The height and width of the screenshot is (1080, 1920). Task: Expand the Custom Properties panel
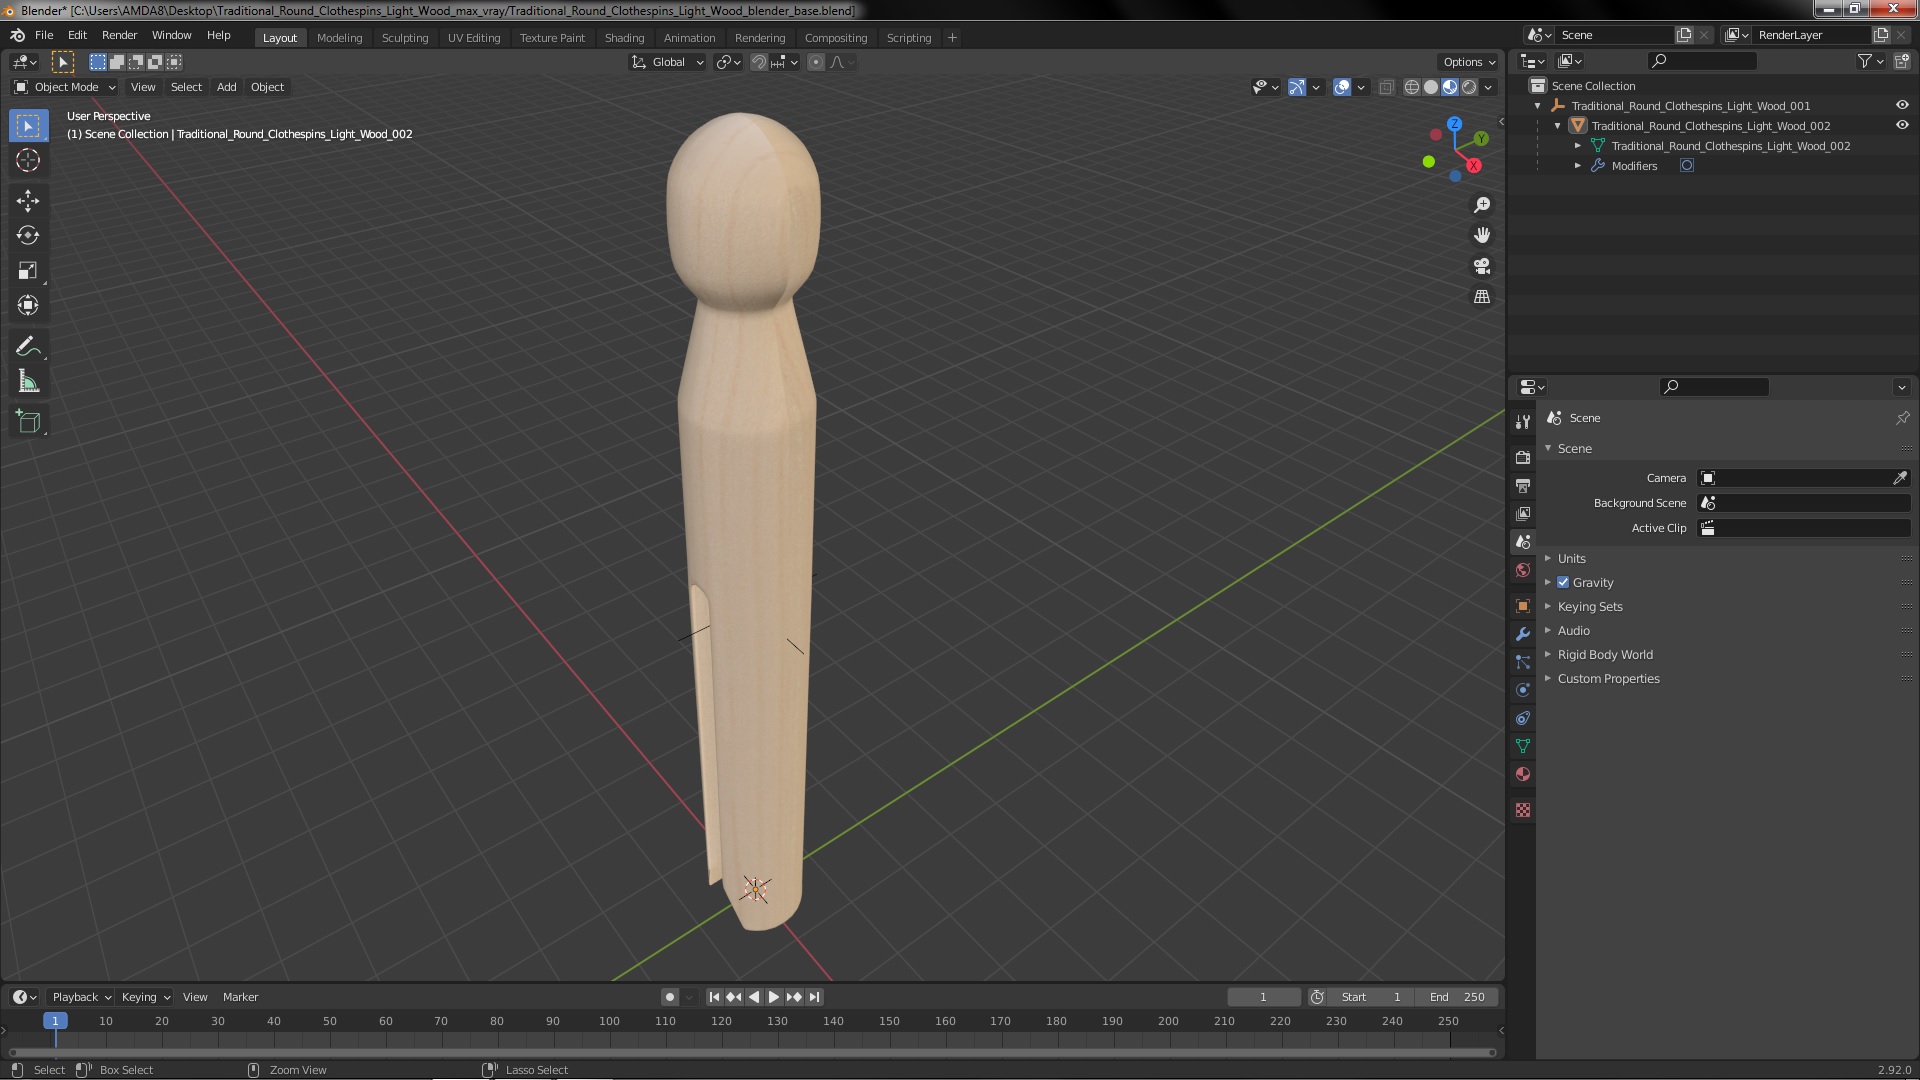coord(1608,678)
